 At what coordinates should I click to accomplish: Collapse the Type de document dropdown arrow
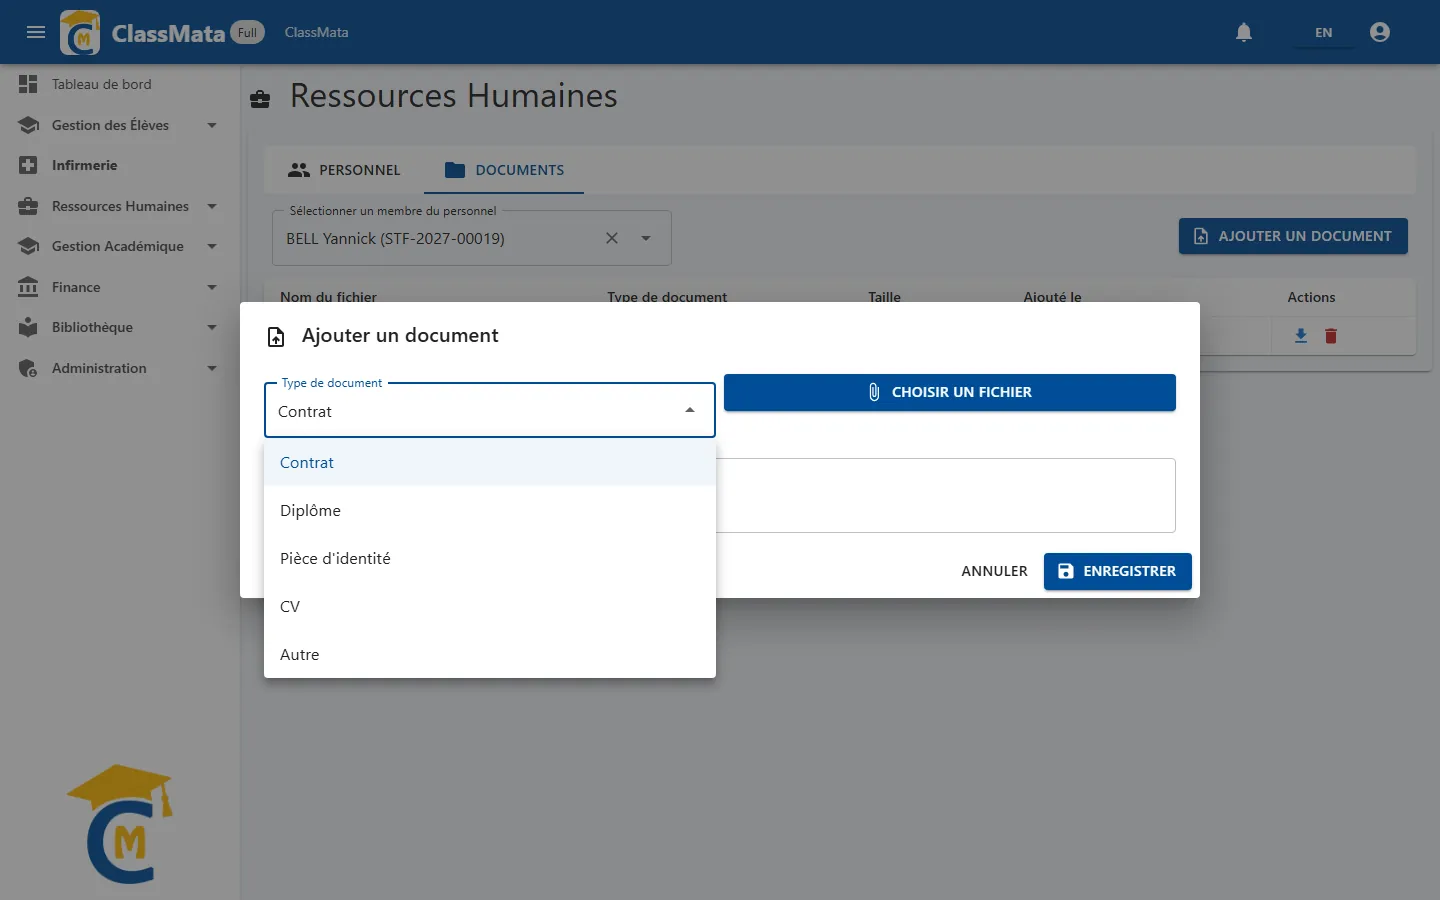[x=690, y=410]
